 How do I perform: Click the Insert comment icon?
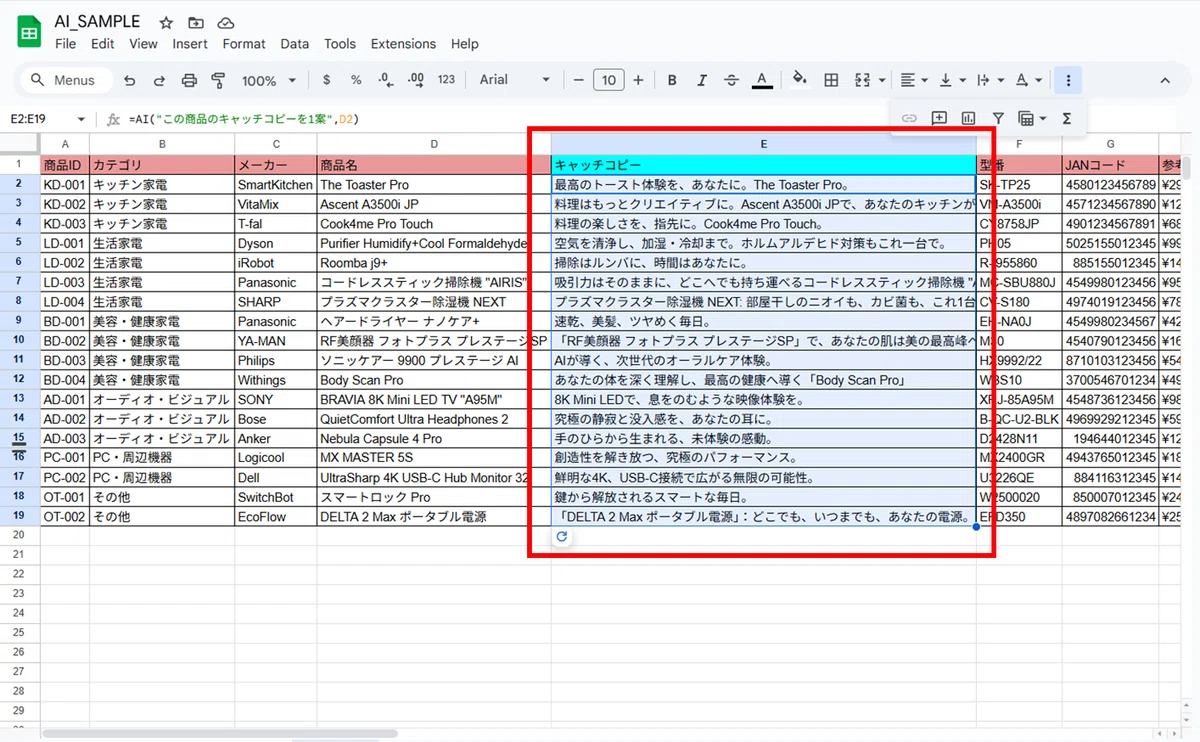939,118
